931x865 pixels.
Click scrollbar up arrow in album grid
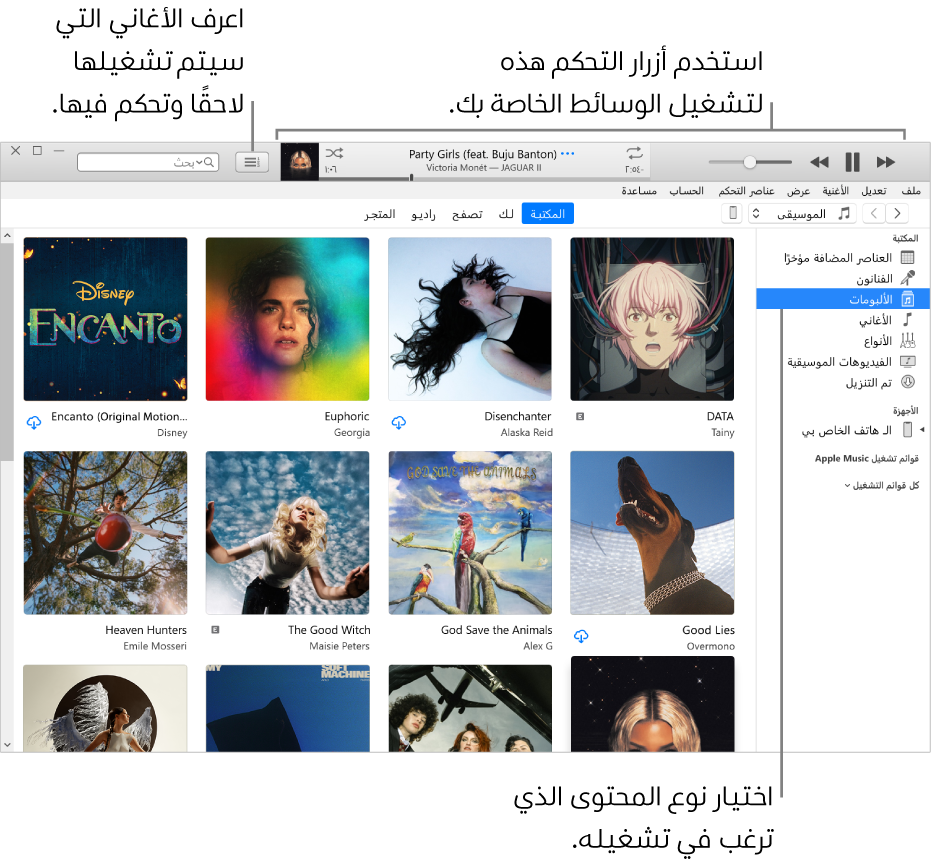7,236
